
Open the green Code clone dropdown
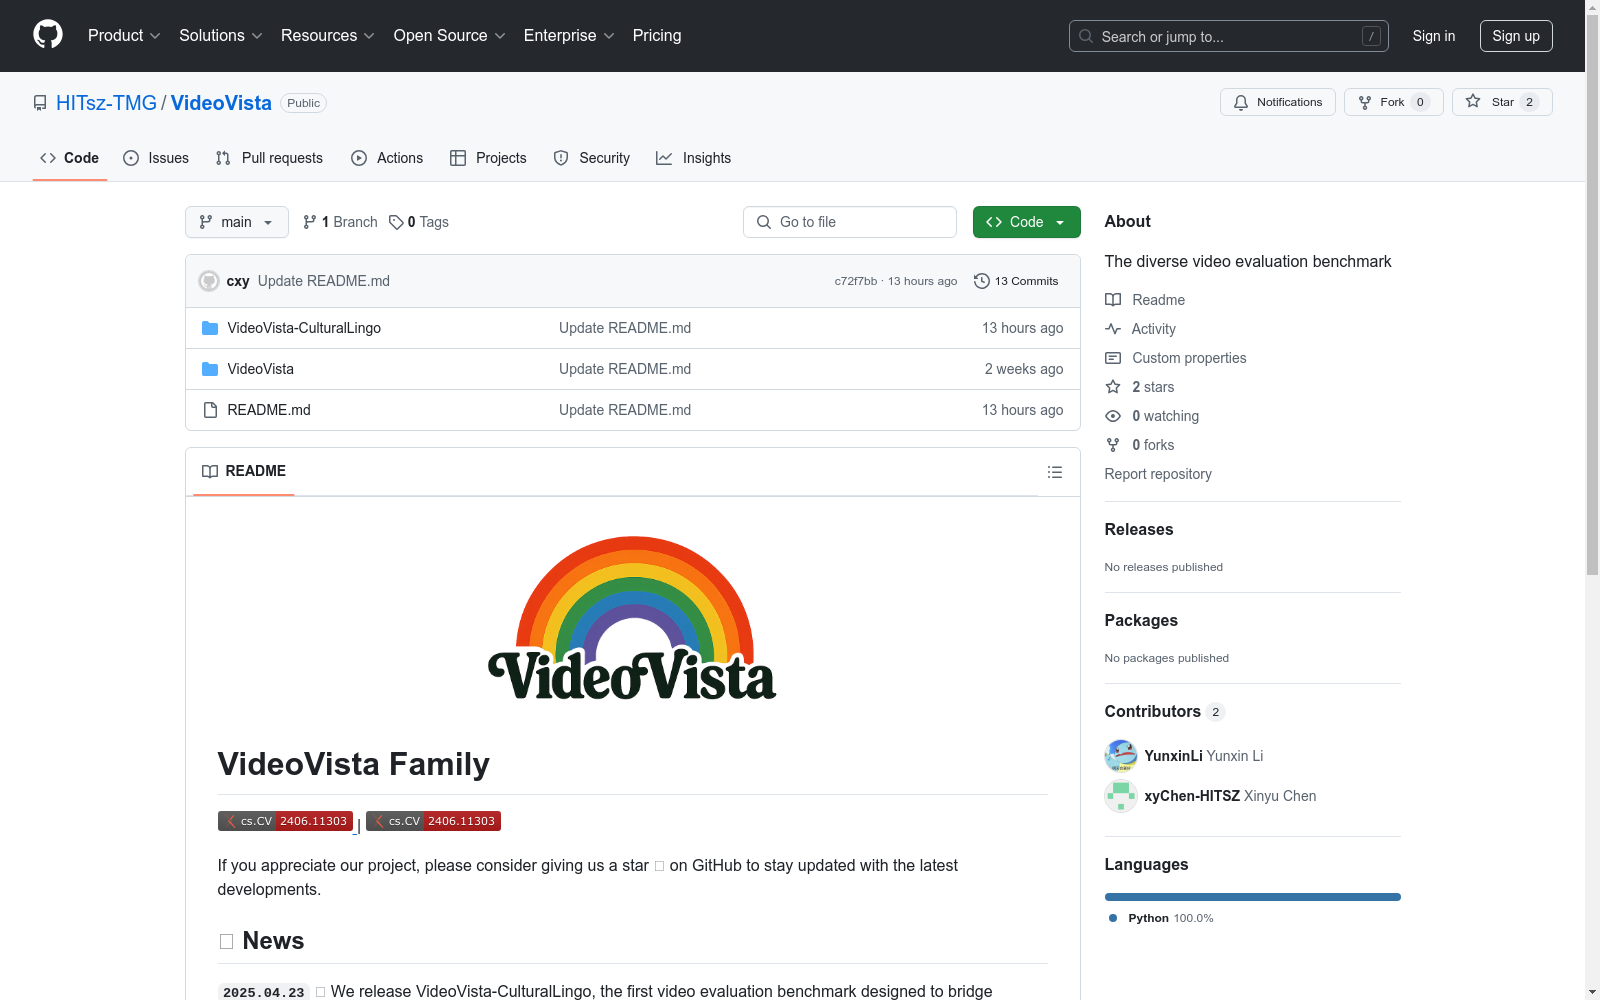tap(1027, 222)
